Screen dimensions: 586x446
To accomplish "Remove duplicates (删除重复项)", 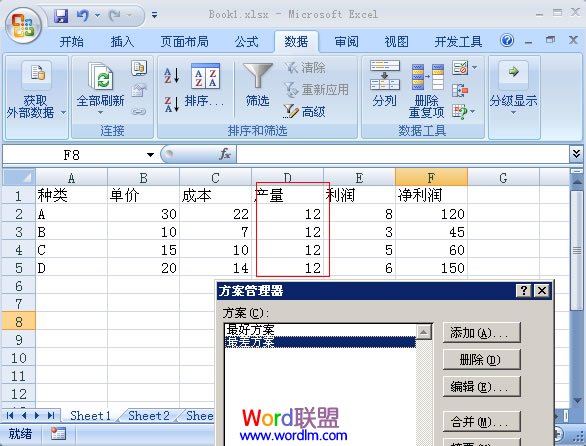I will coord(427,90).
